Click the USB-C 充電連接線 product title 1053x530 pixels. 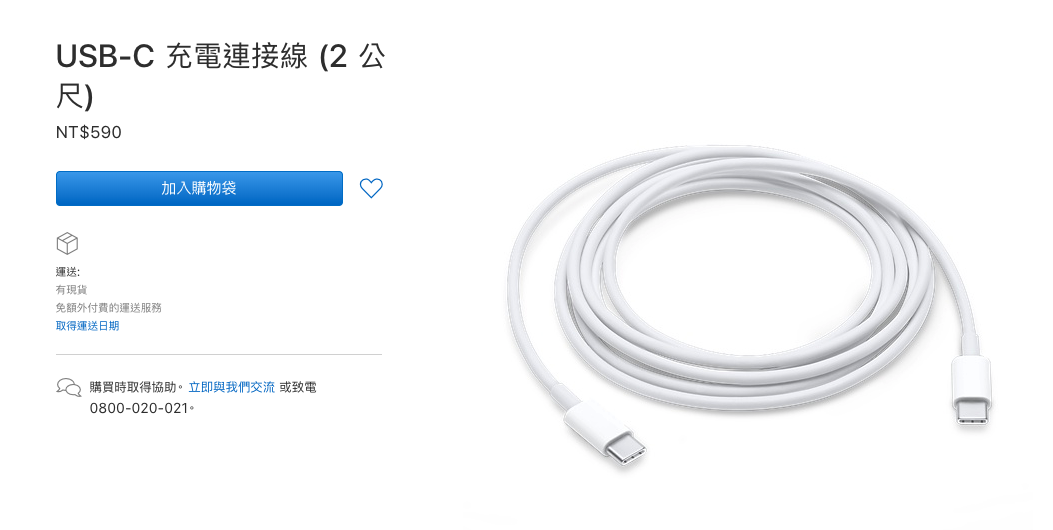pyautogui.click(x=220, y=74)
